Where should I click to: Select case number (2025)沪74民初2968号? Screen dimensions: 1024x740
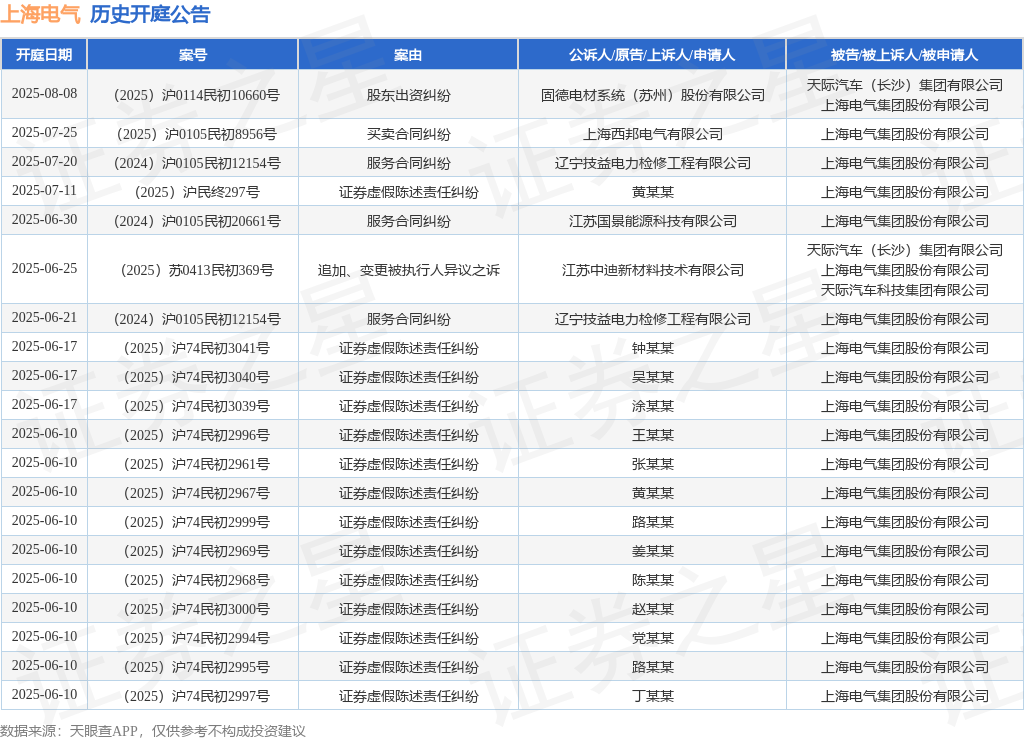coord(197,581)
